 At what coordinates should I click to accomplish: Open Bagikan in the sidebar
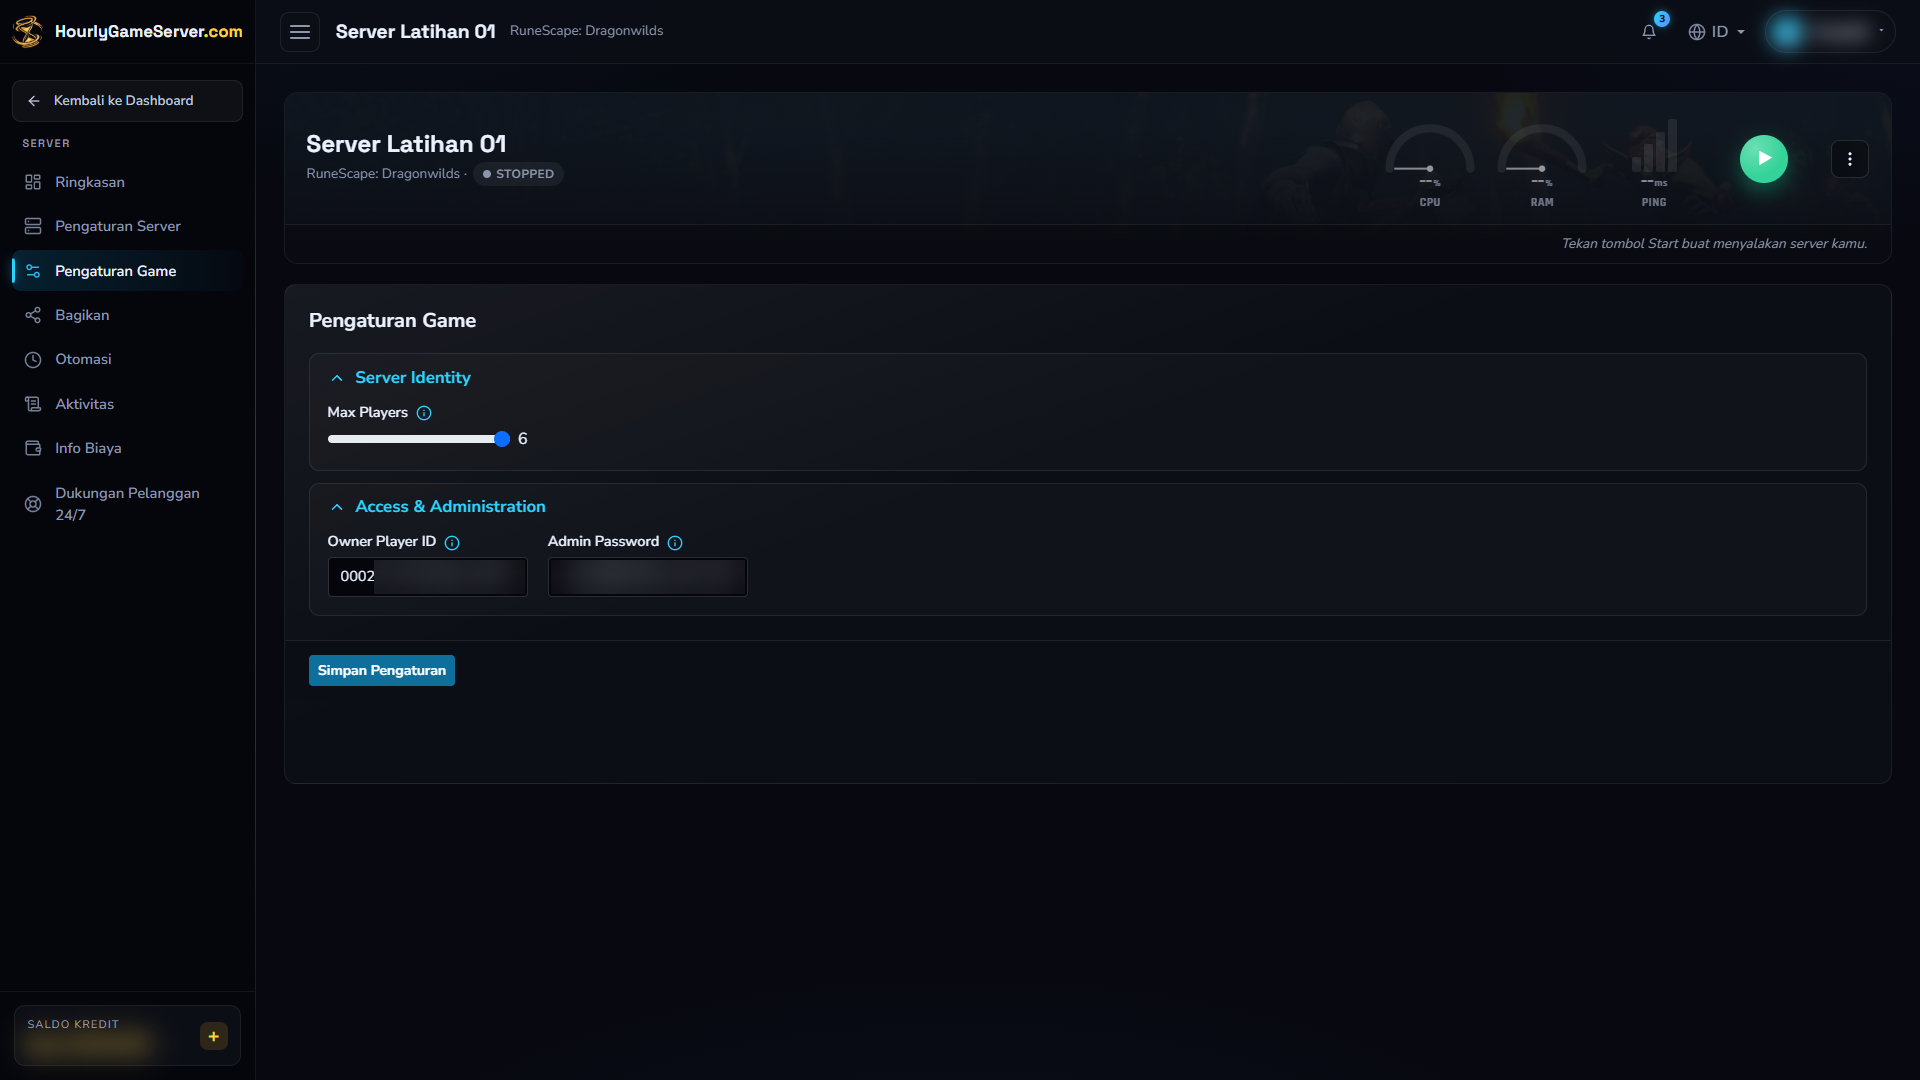[x=127, y=315]
